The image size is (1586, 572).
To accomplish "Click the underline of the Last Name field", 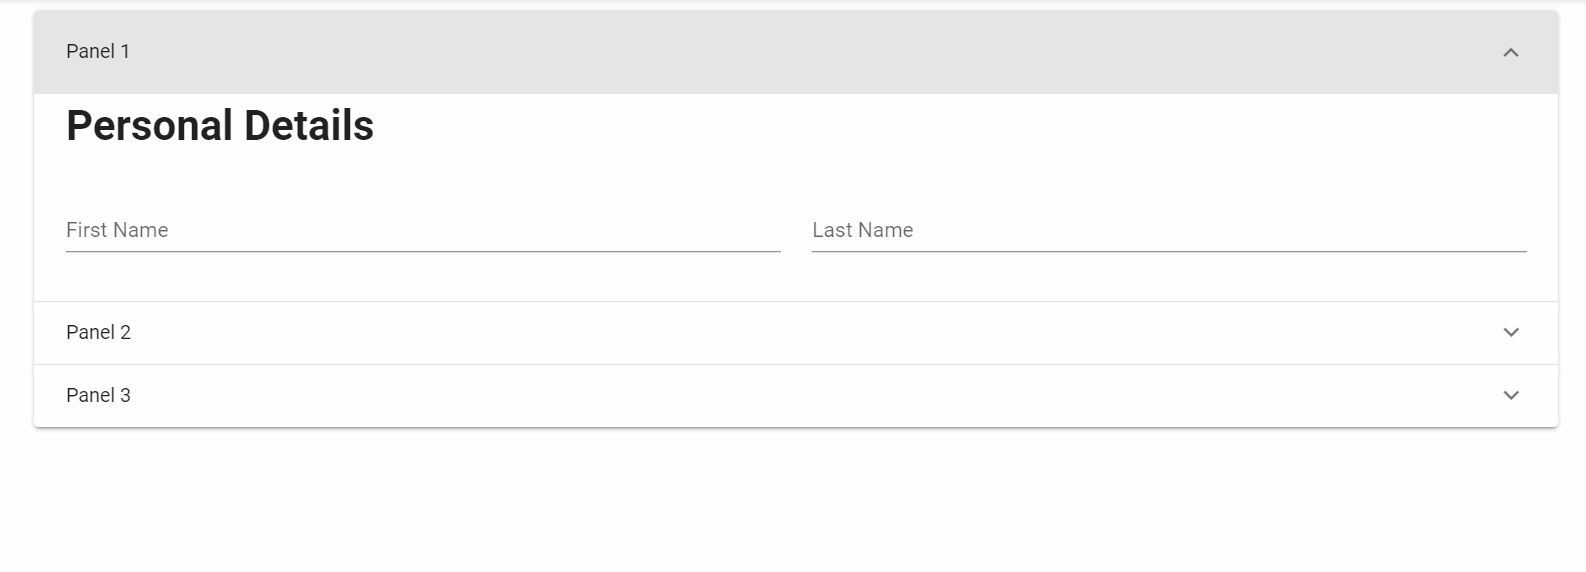I will point(1169,251).
